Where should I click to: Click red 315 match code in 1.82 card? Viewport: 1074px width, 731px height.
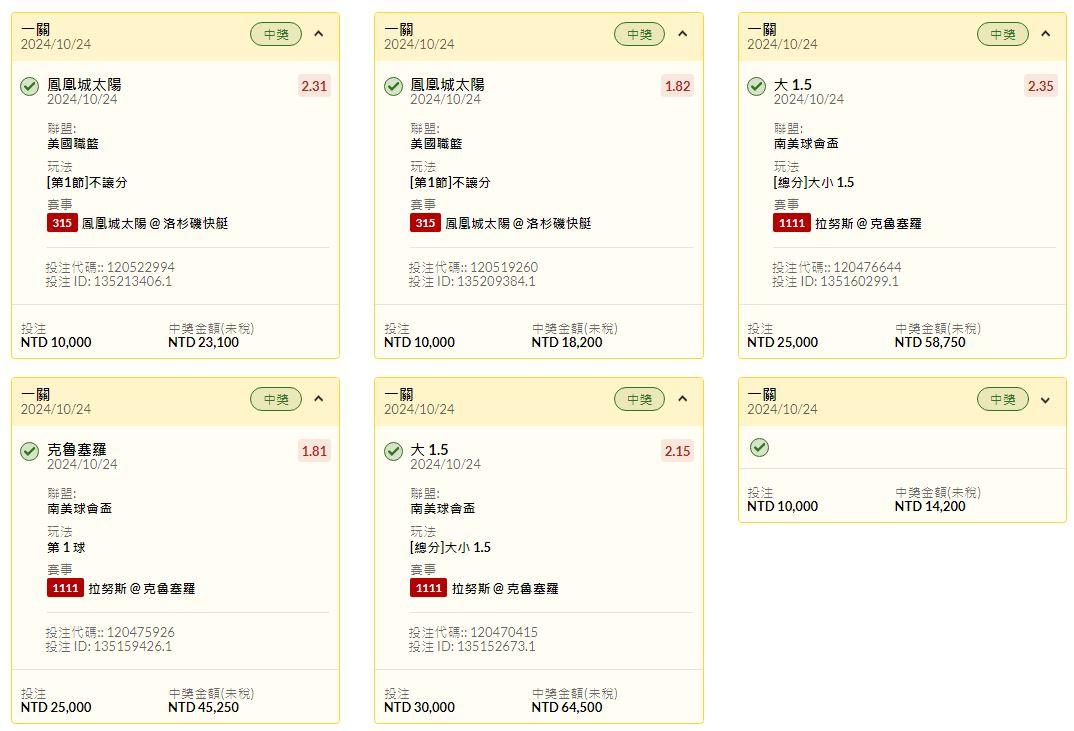[425, 223]
